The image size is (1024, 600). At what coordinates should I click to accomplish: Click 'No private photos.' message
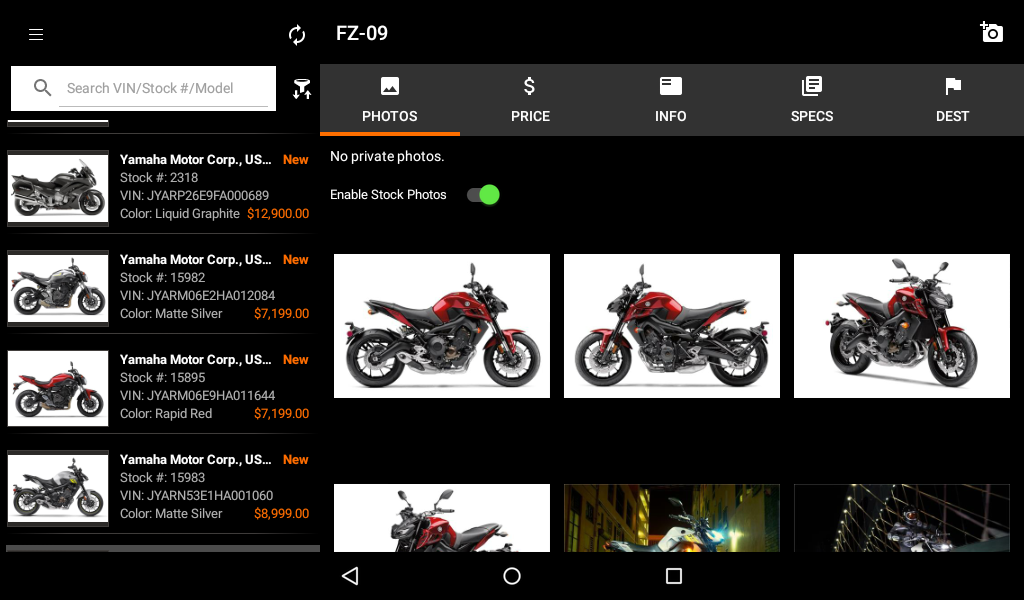click(387, 157)
